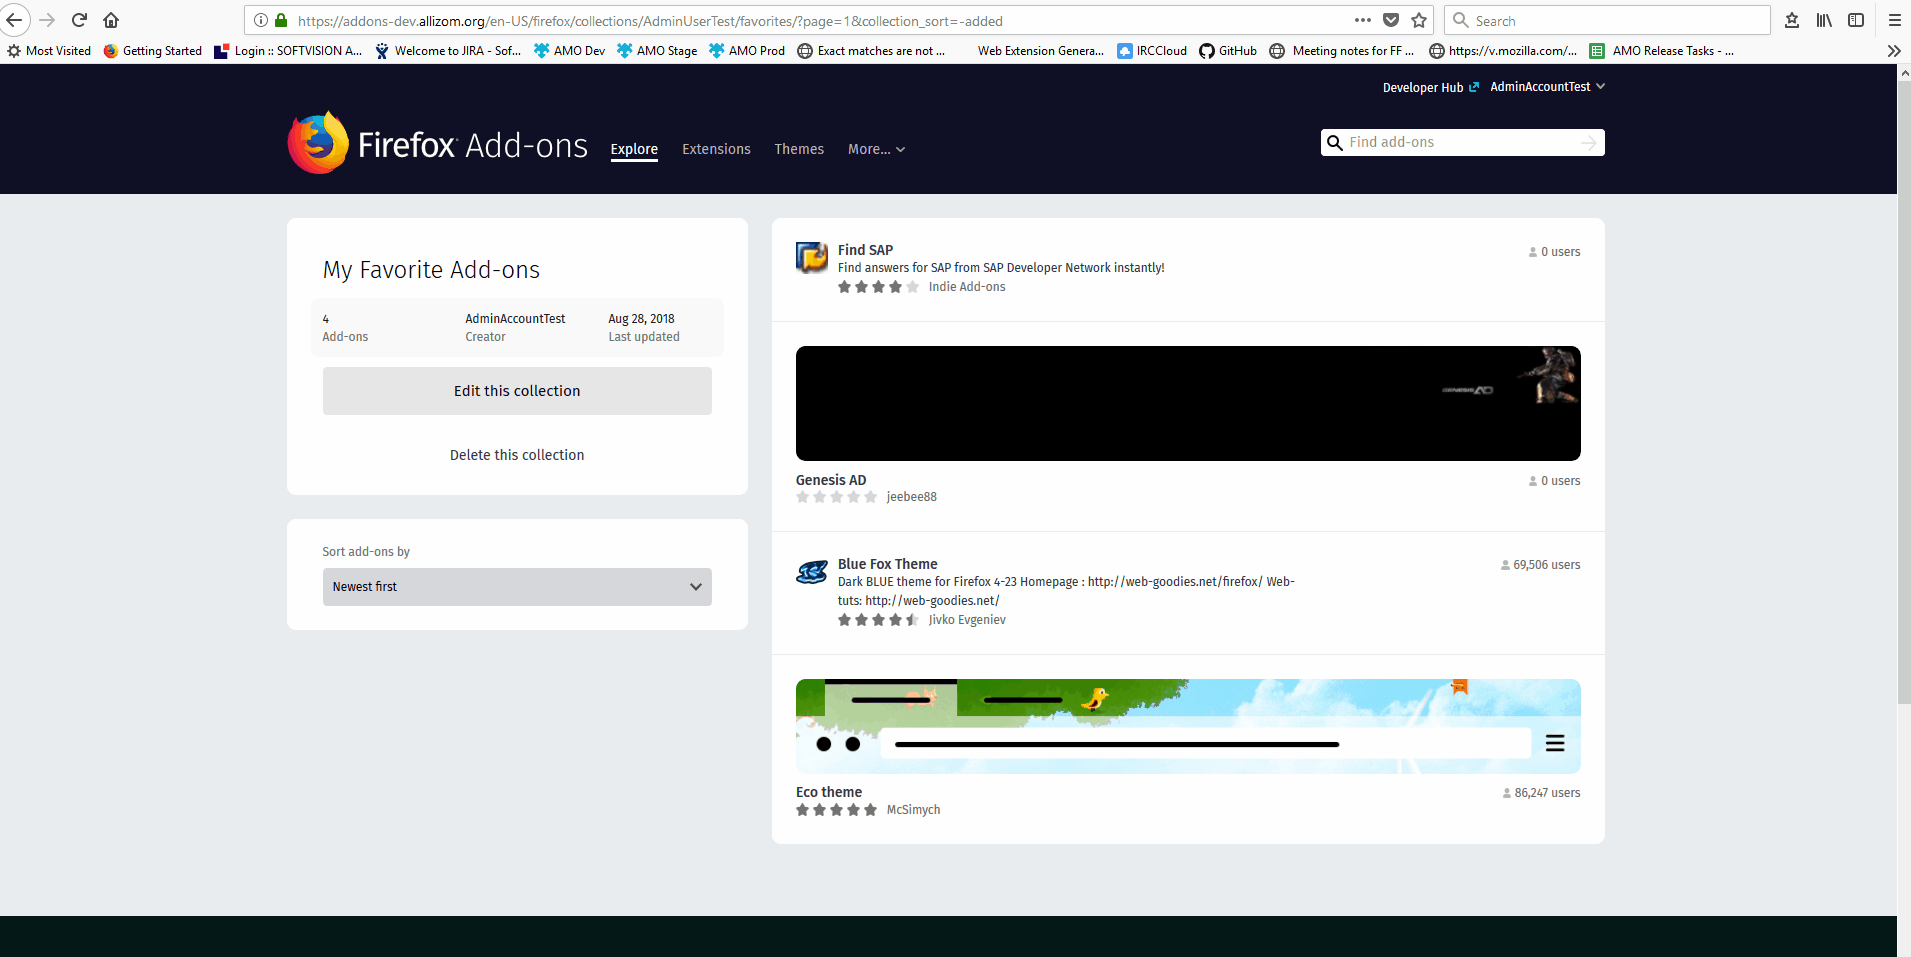Reload the page with the refresh icon

point(79,20)
